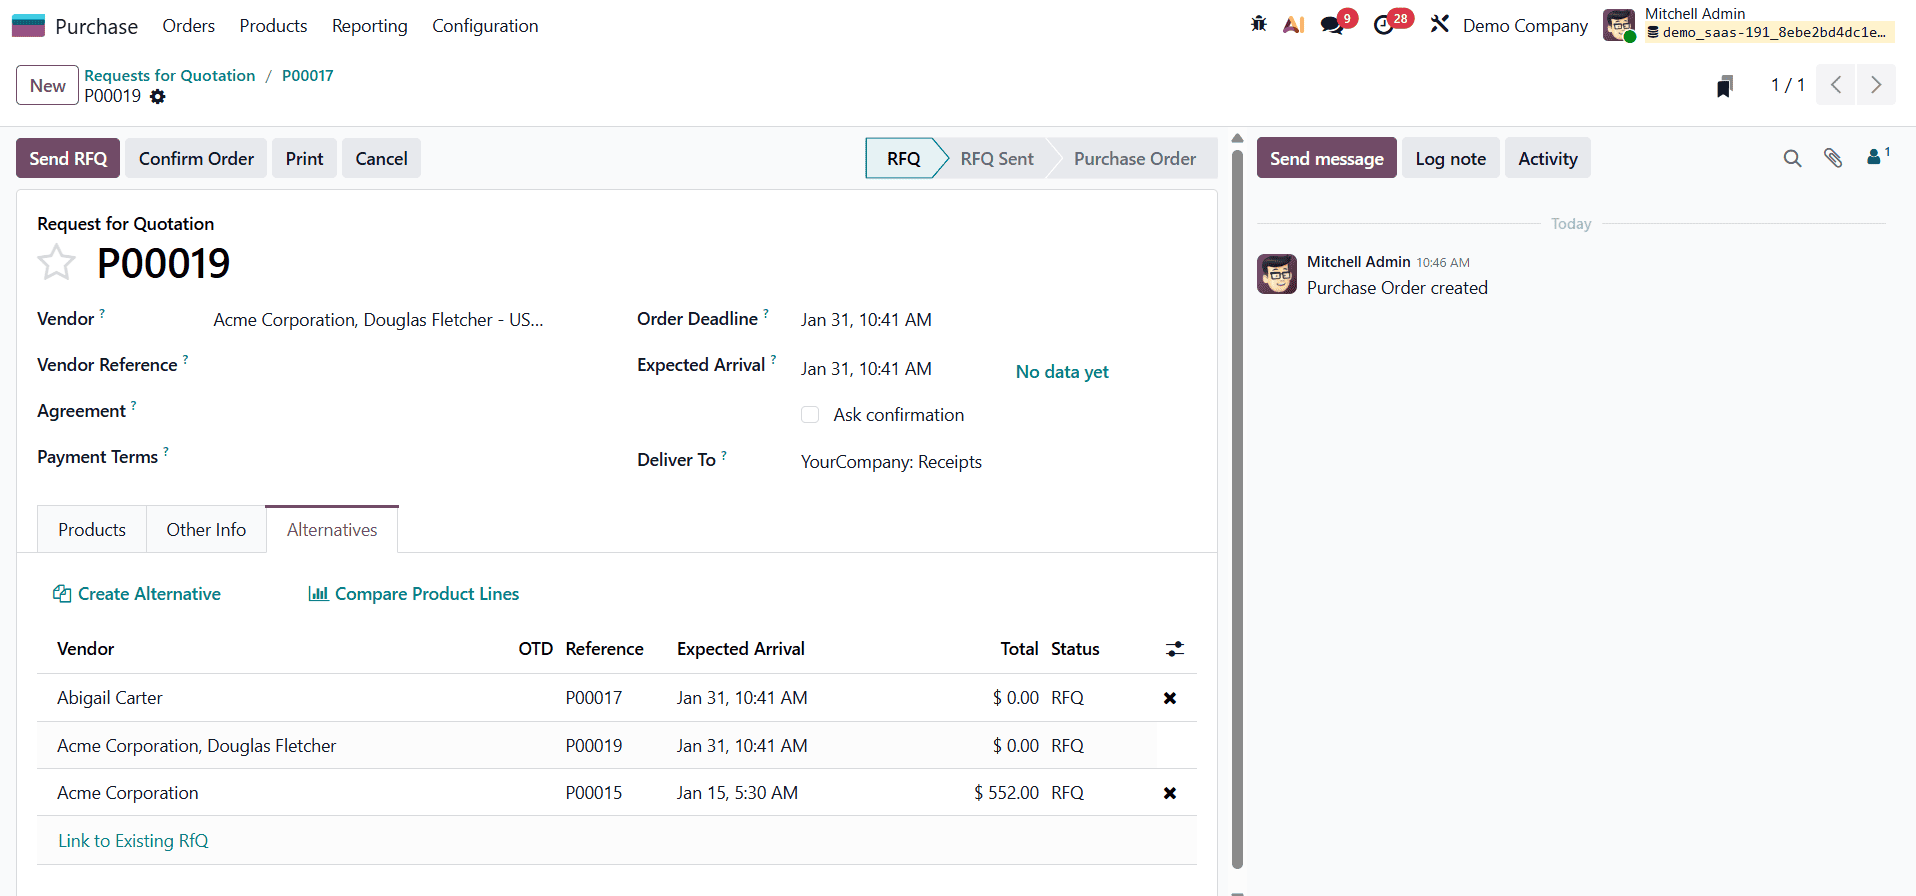Image resolution: width=1916 pixels, height=896 pixels.
Task: Open the conversations chat icon
Action: point(1332,25)
